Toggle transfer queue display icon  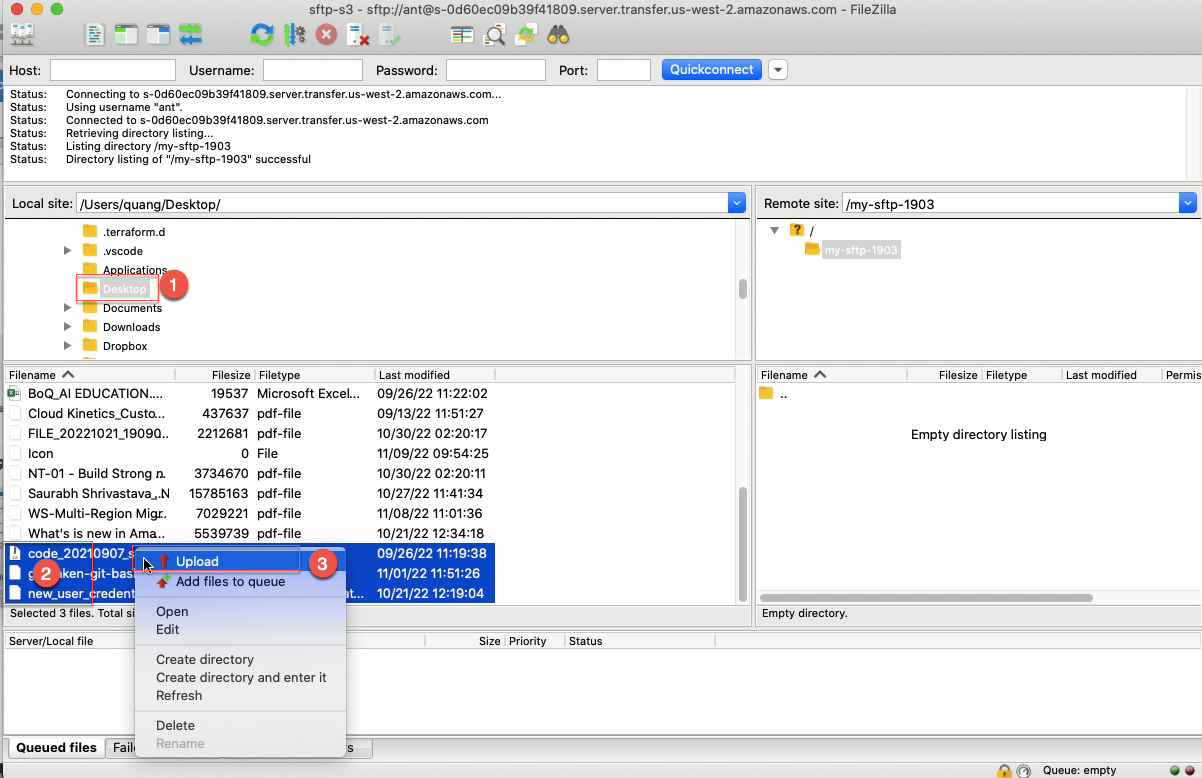pos(190,35)
